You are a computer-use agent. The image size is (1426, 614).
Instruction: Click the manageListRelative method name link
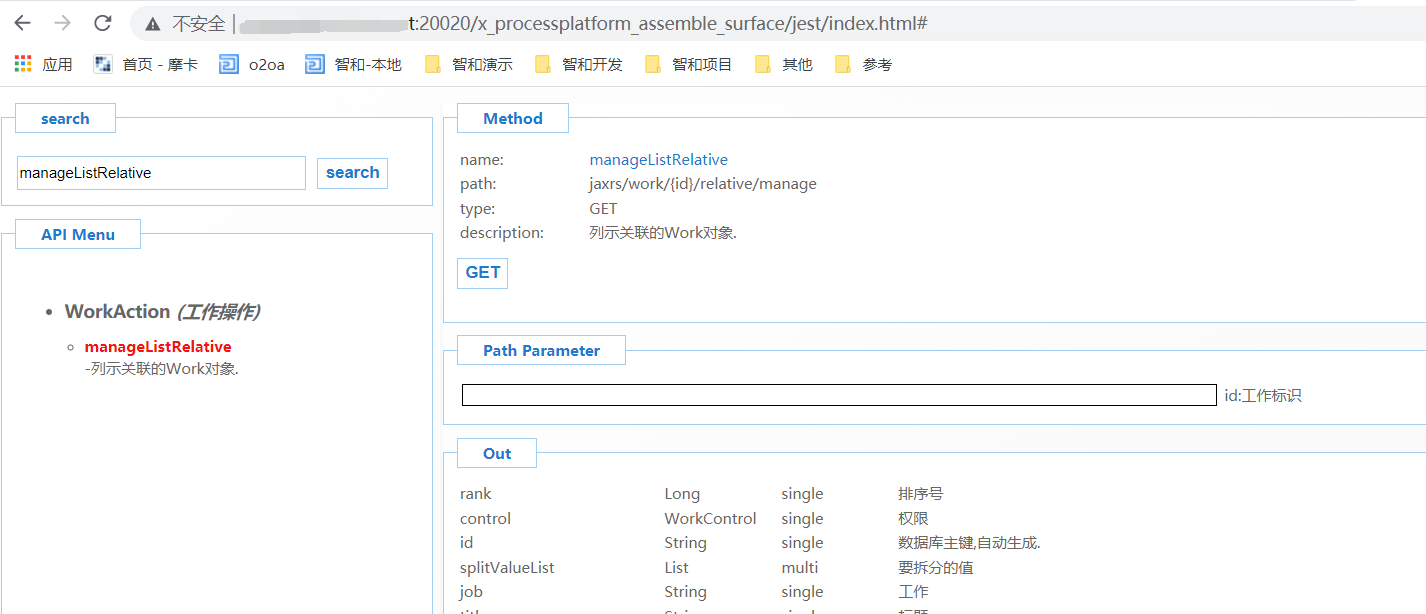(x=658, y=160)
